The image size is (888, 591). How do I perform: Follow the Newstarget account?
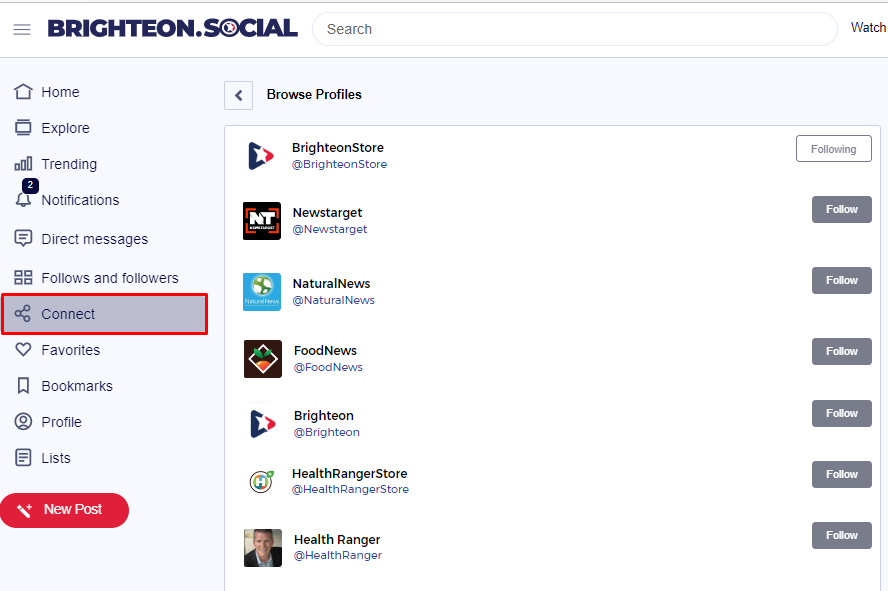click(x=842, y=209)
